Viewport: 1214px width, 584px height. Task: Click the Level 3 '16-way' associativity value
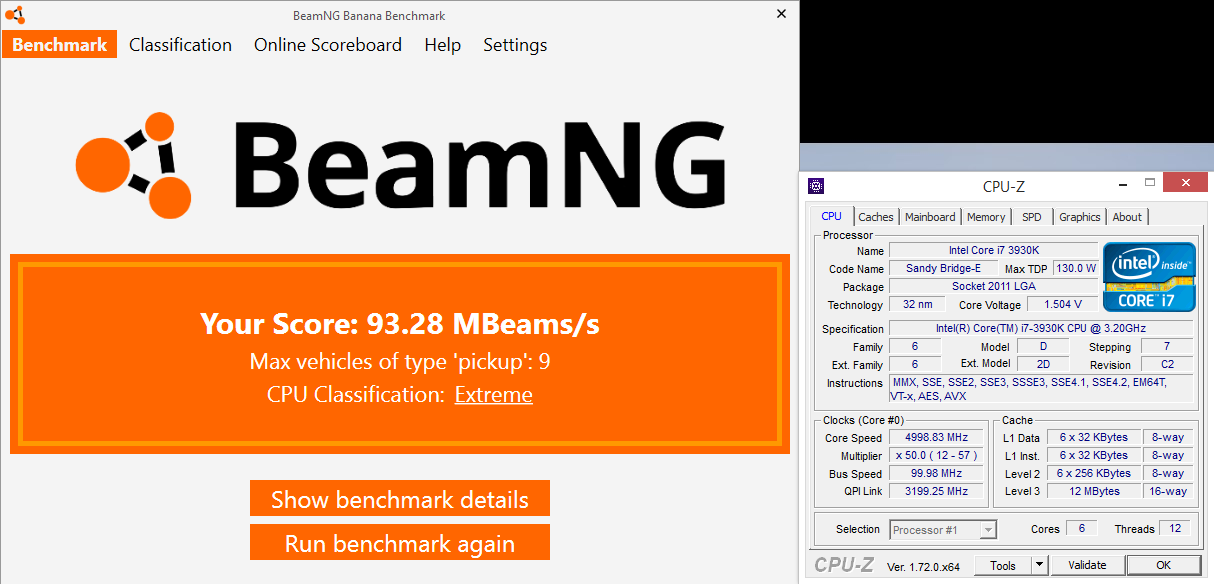(x=1168, y=491)
